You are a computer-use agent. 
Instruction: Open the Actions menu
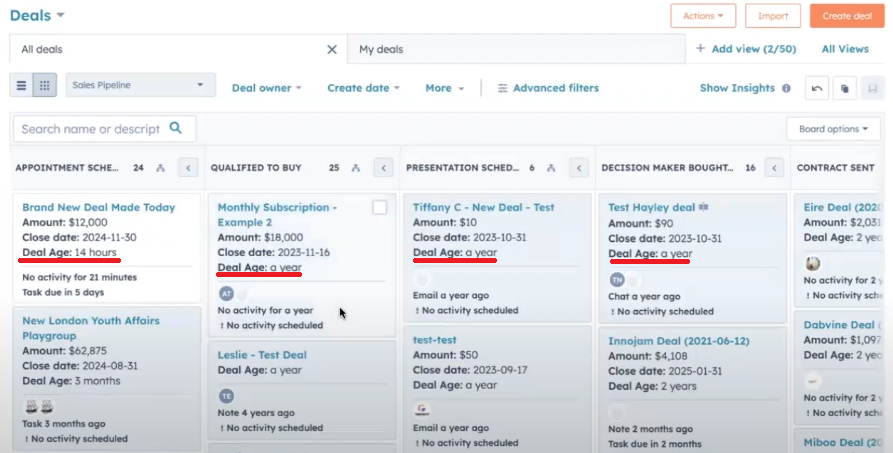coord(703,16)
